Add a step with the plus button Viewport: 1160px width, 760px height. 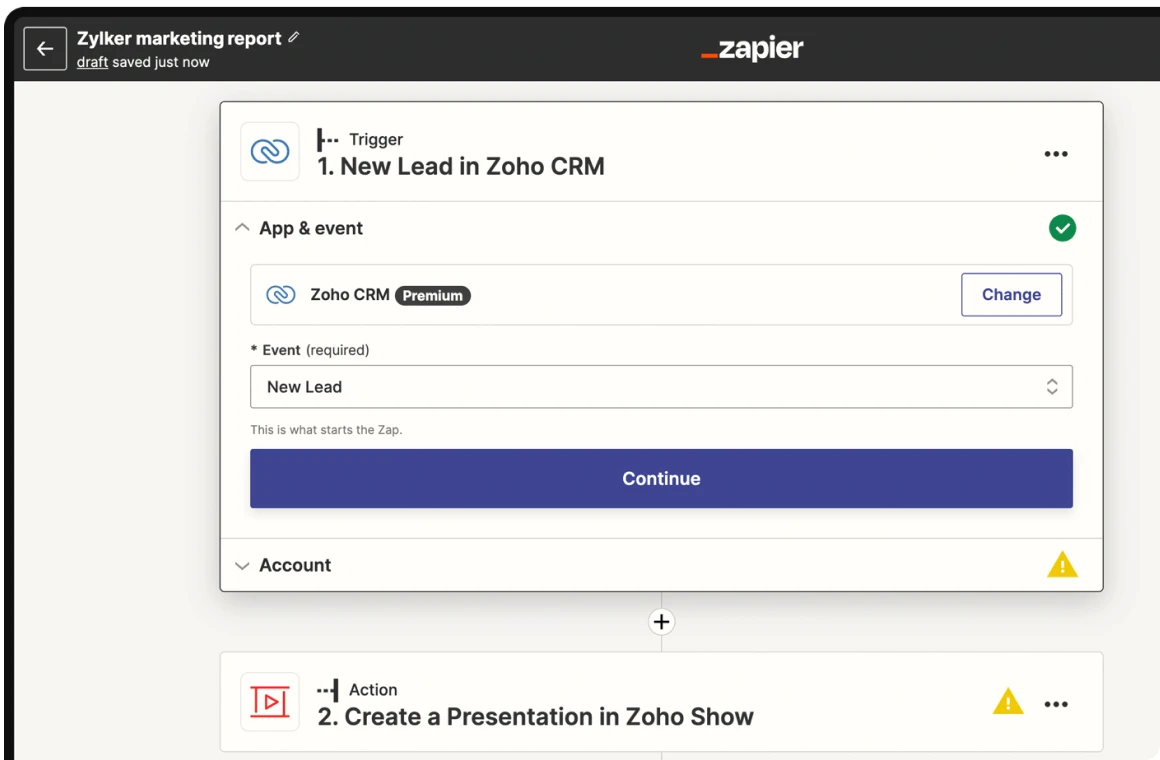[x=661, y=622]
